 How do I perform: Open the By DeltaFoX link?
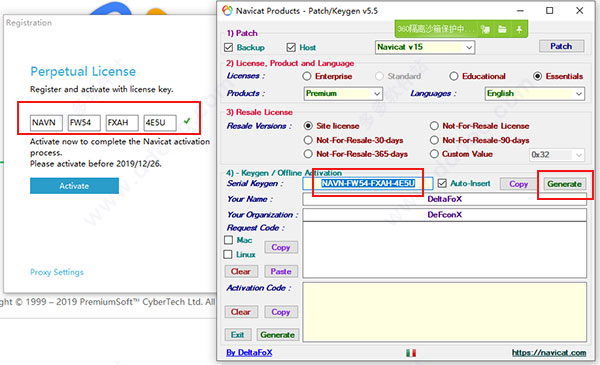(249, 352)
